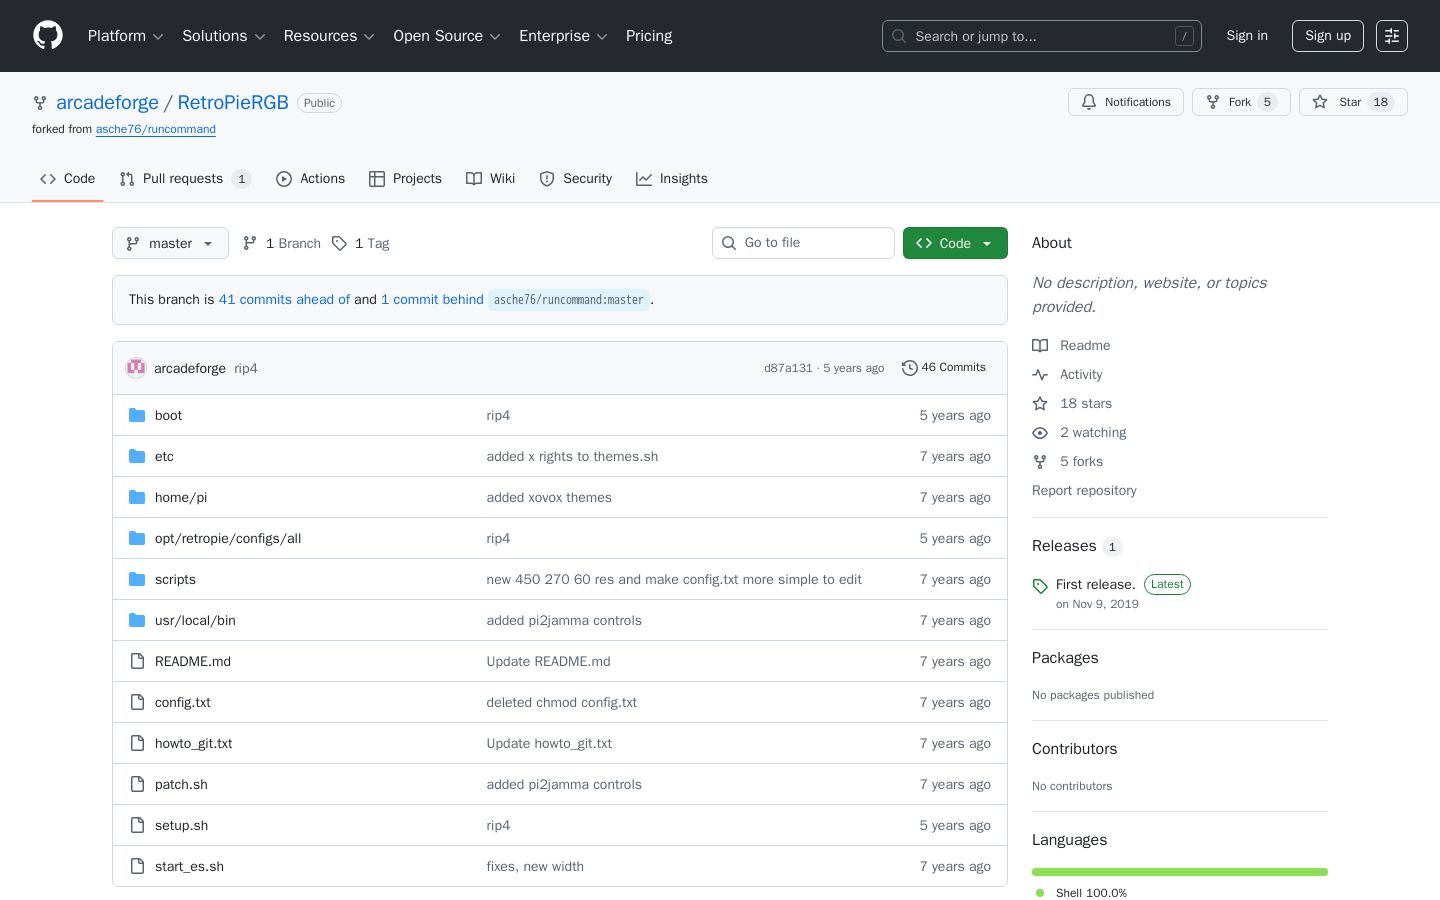Image resolution: width=1440 pixels, height=900 pixels.
Task: Go to the GitHub homepage logo
Action: click(x=48, y=36)
